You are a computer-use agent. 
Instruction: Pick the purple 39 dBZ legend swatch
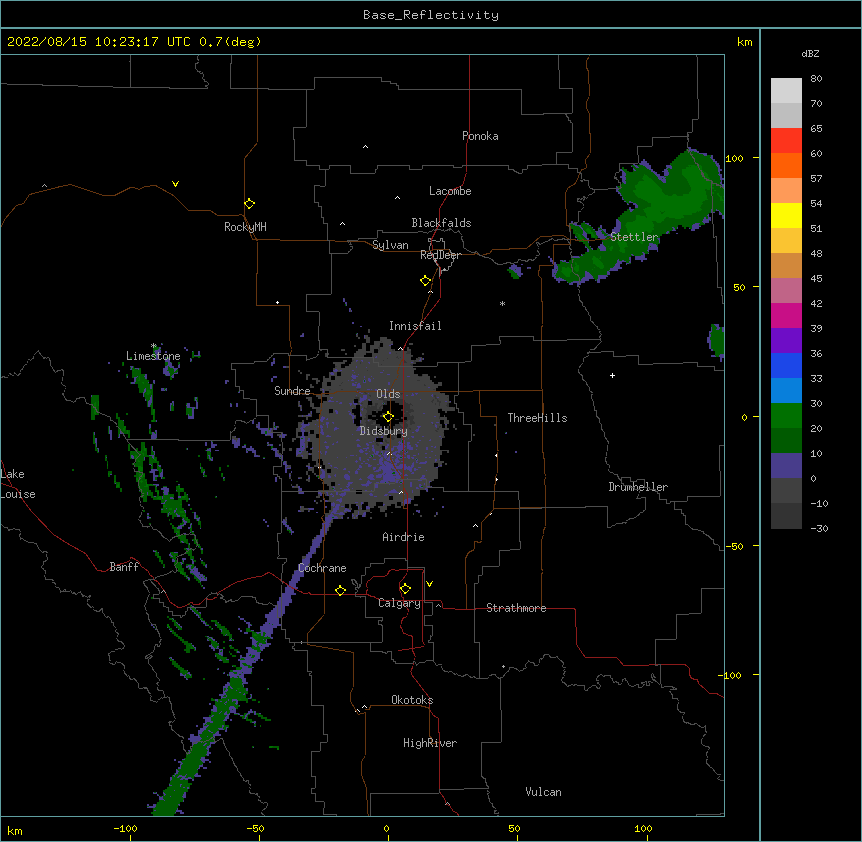coord(786,340)
